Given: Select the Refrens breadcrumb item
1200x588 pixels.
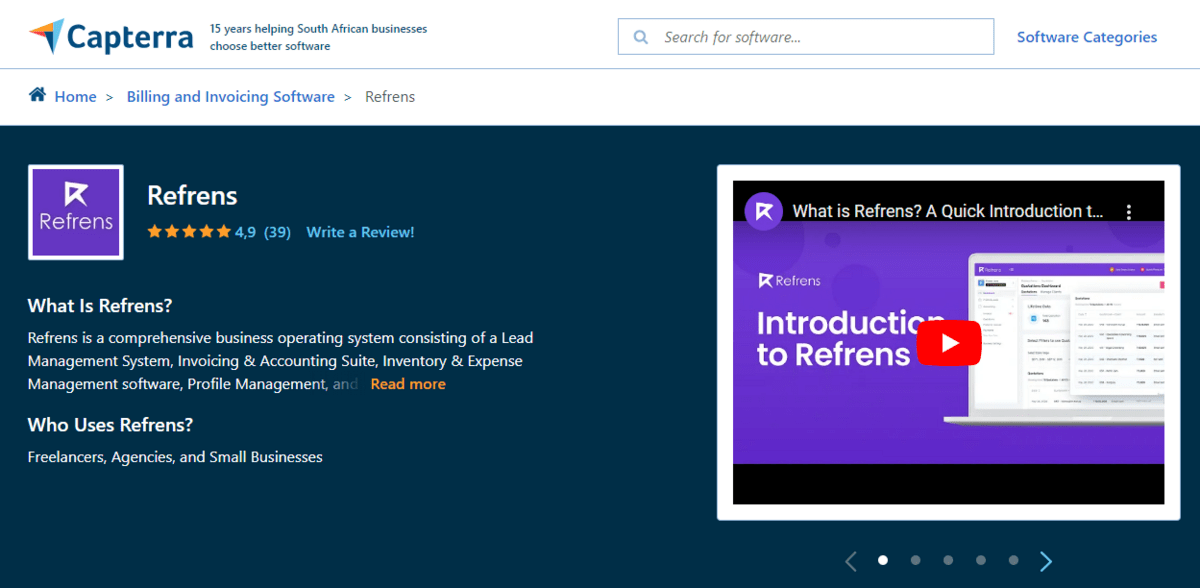Looking at the screenshot, I should click(x=390, y=96).
